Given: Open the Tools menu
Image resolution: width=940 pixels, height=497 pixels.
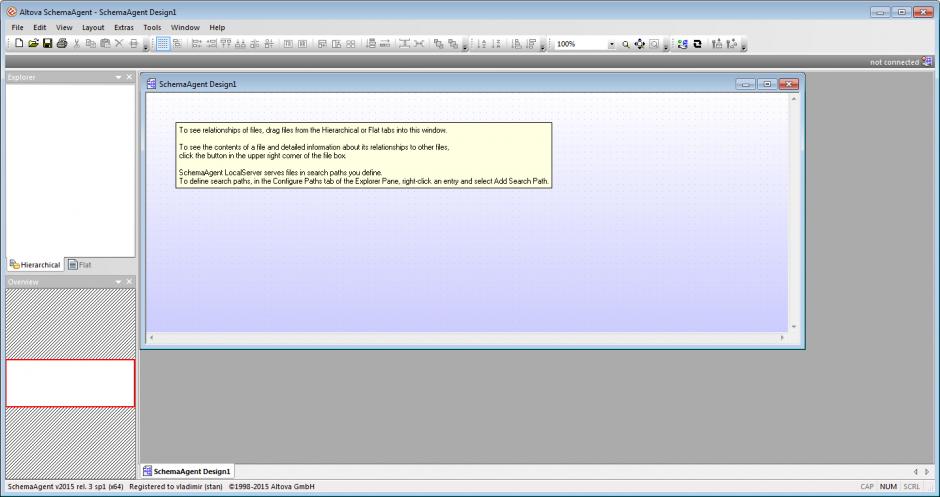Looking at the screenshot, I should tap(152, 28).
